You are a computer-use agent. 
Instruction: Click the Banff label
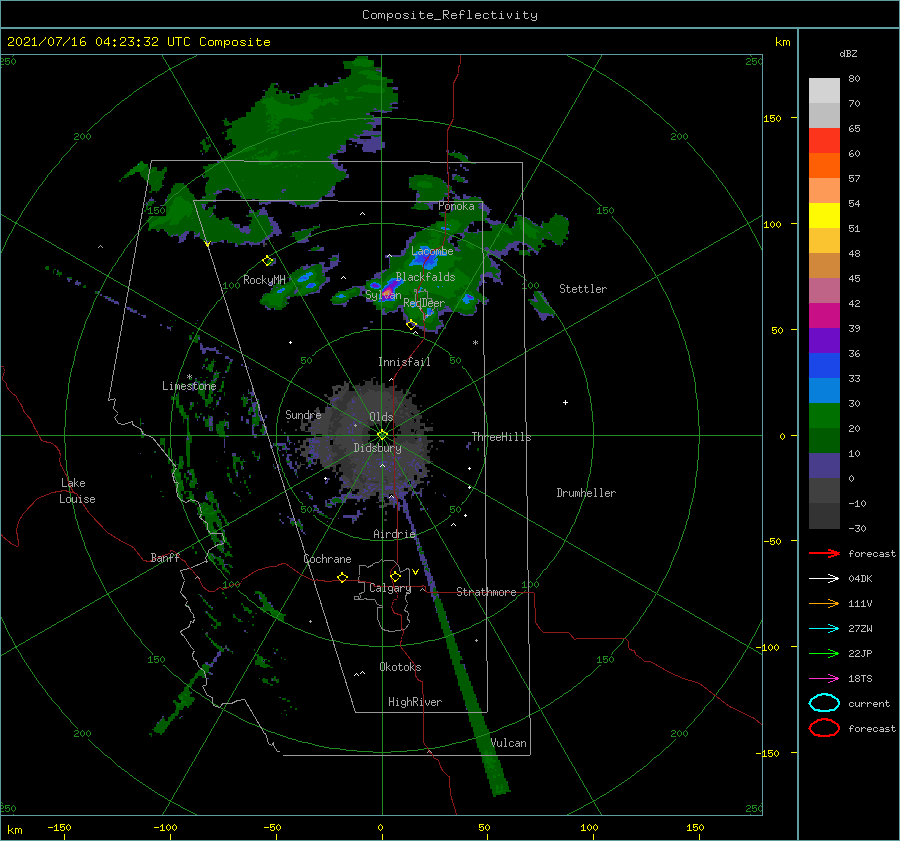click(165, 557)
